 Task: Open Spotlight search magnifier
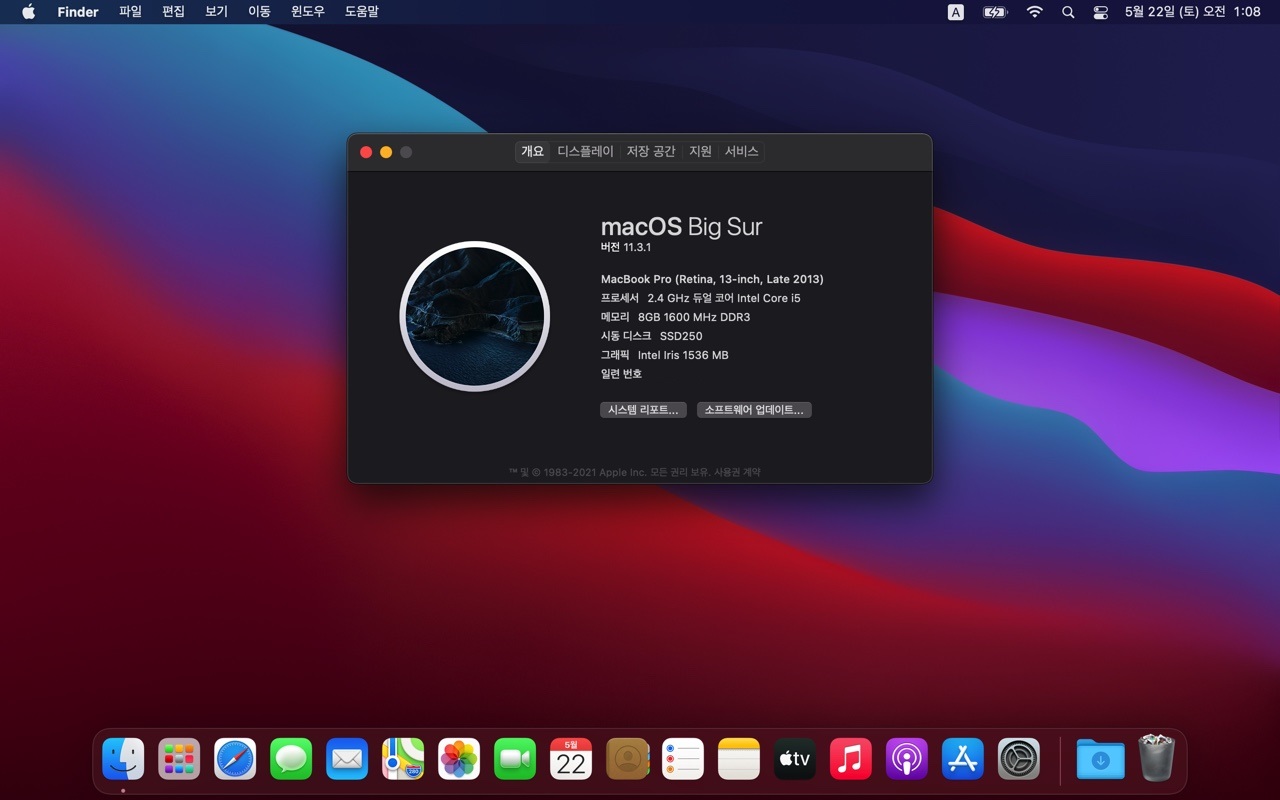(1068, 12)
